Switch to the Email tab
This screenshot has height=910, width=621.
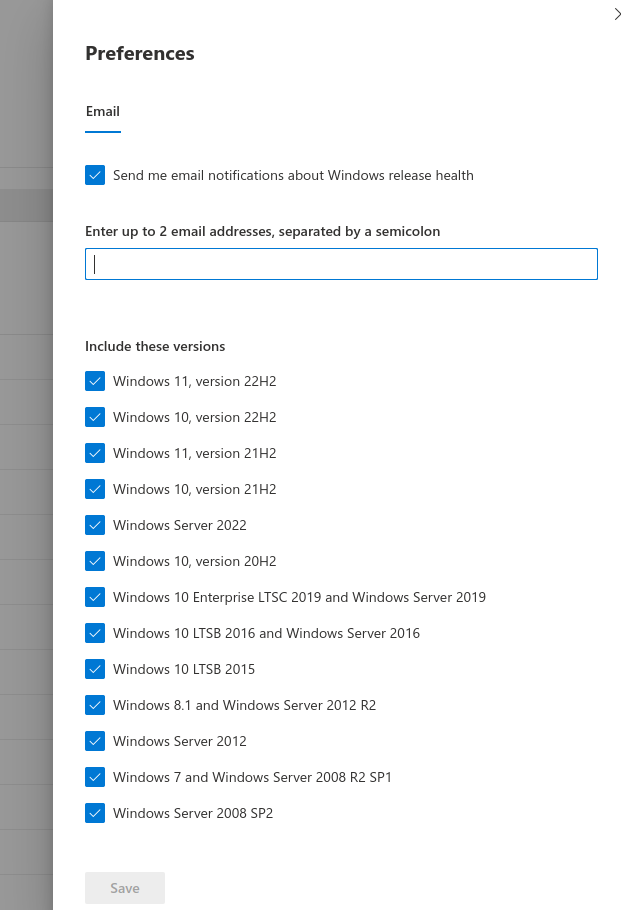tap(103, 111)
